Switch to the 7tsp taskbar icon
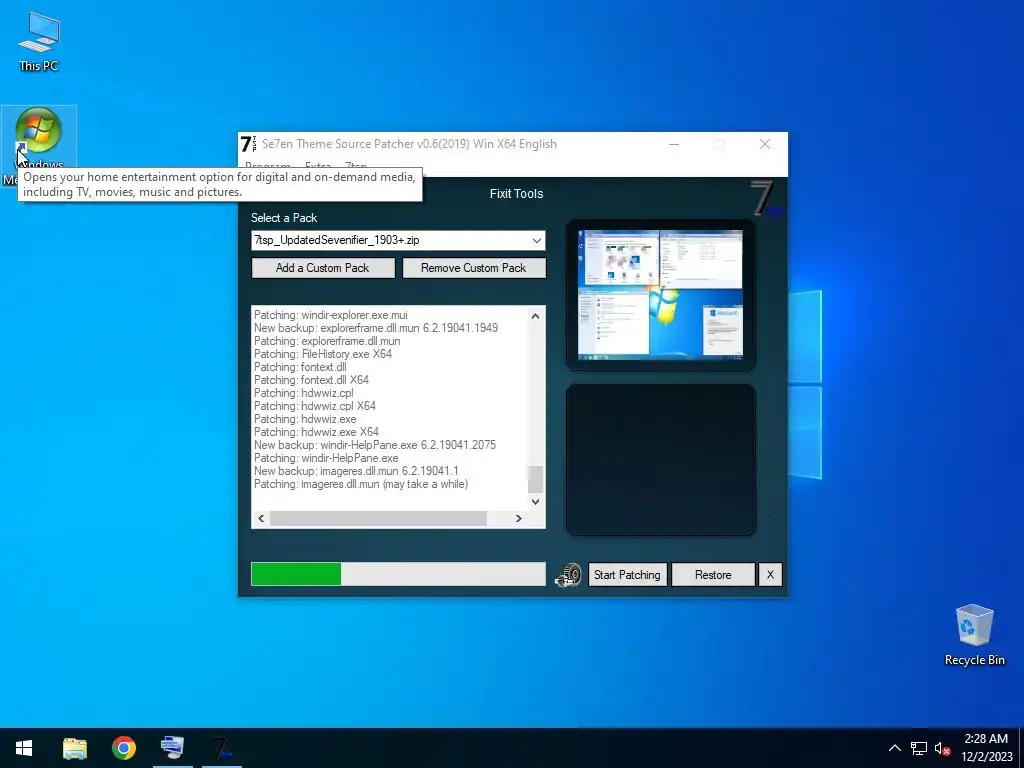The image size is (1024, 768). tap(222, 748)
